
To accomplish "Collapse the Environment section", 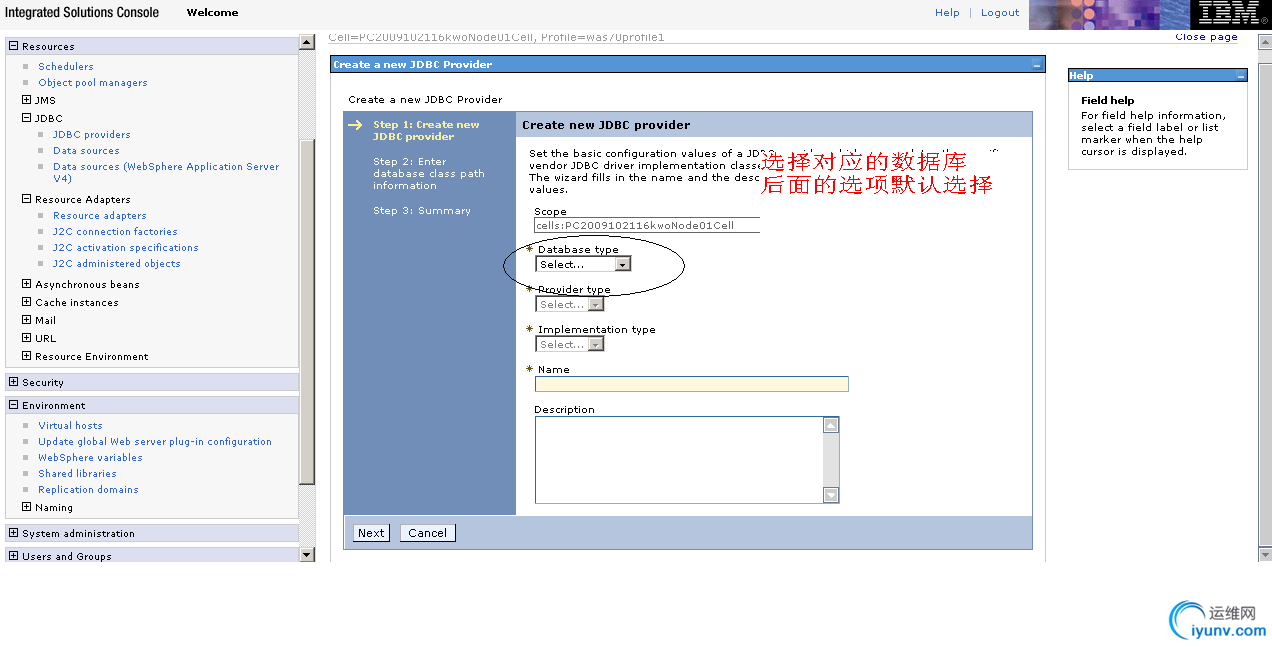I will 13,405.
